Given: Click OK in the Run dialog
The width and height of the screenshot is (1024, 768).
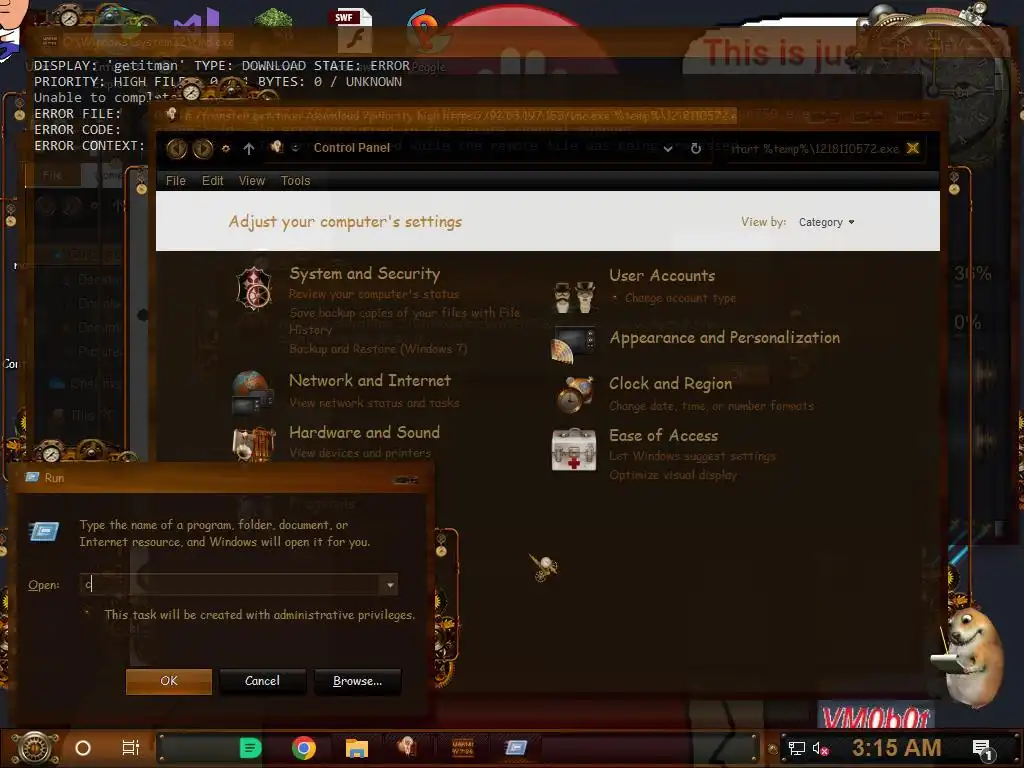Looking at the screenshot, I should (168, 681).
